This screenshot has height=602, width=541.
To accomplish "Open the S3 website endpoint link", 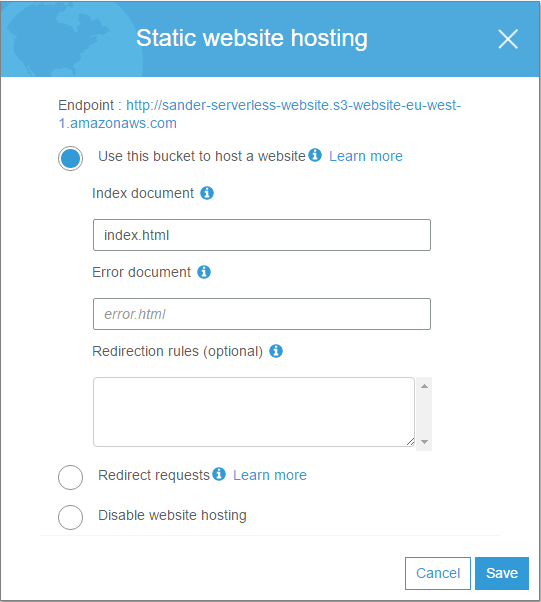I will (260, 114).
